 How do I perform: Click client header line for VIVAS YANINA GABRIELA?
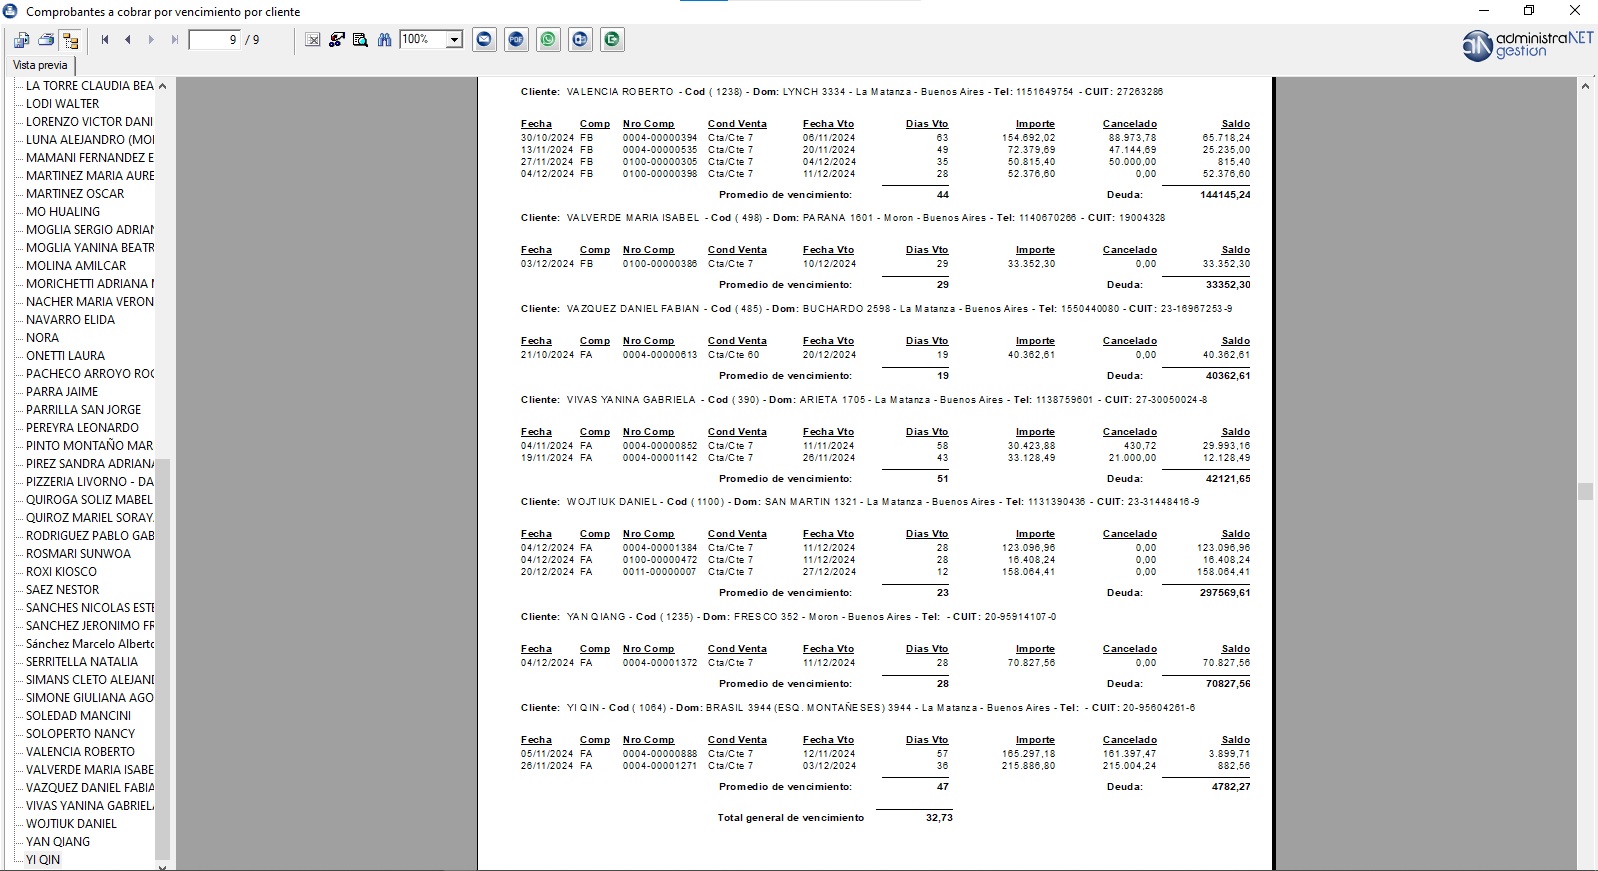(x=864, y=400)
